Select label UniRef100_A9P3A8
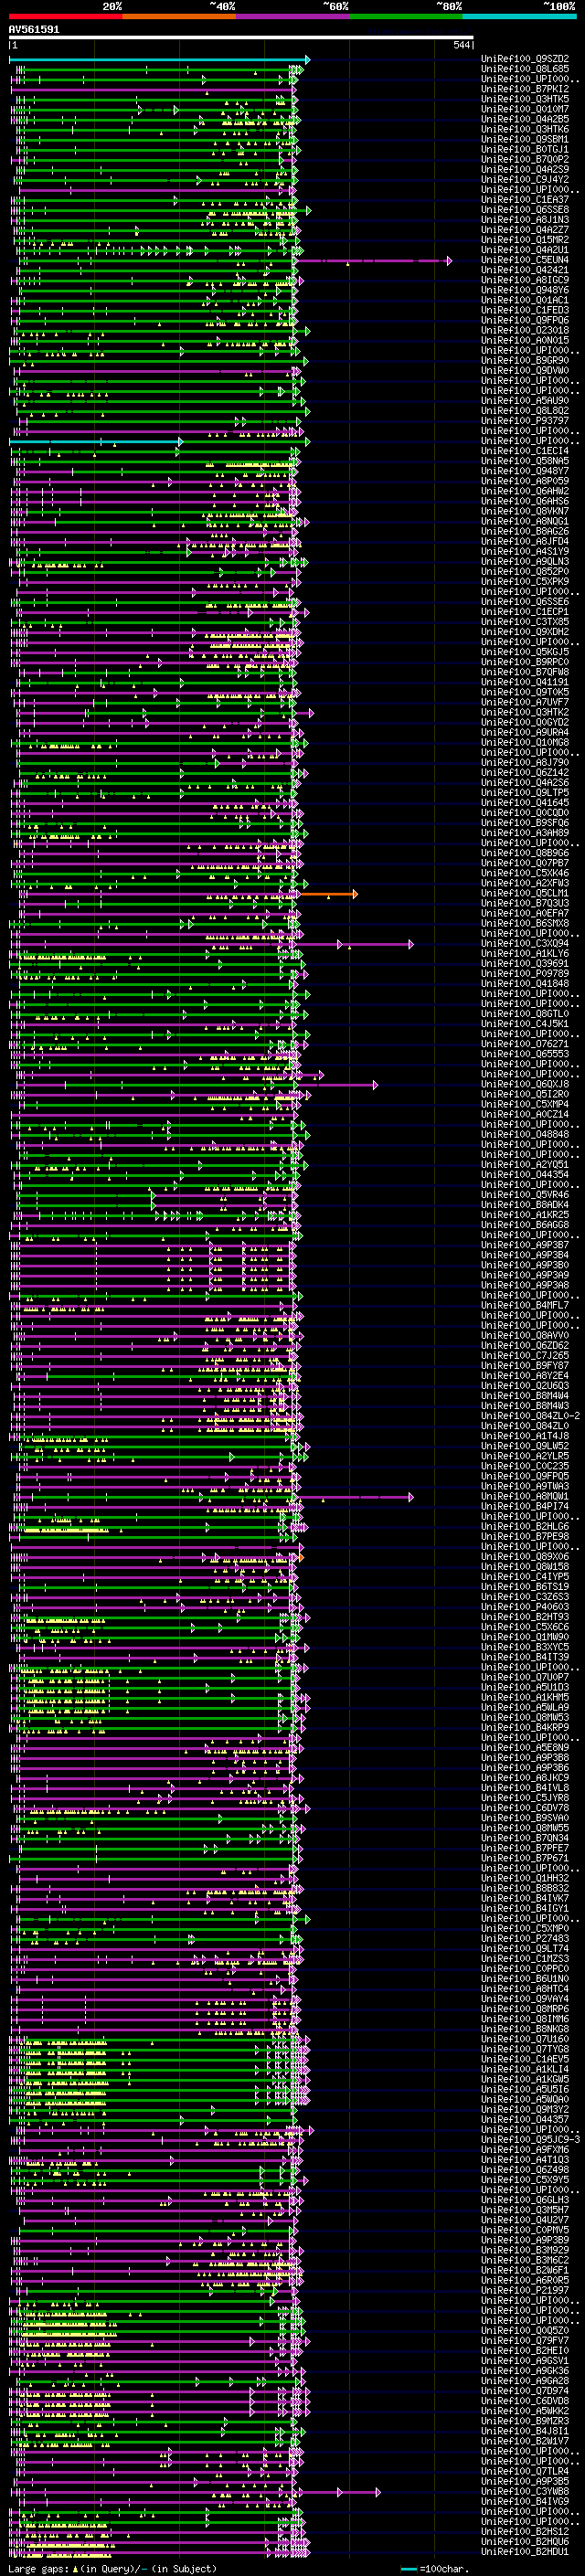Image resolution: width=585 pixels, height=2576 pixels. 525,1285
